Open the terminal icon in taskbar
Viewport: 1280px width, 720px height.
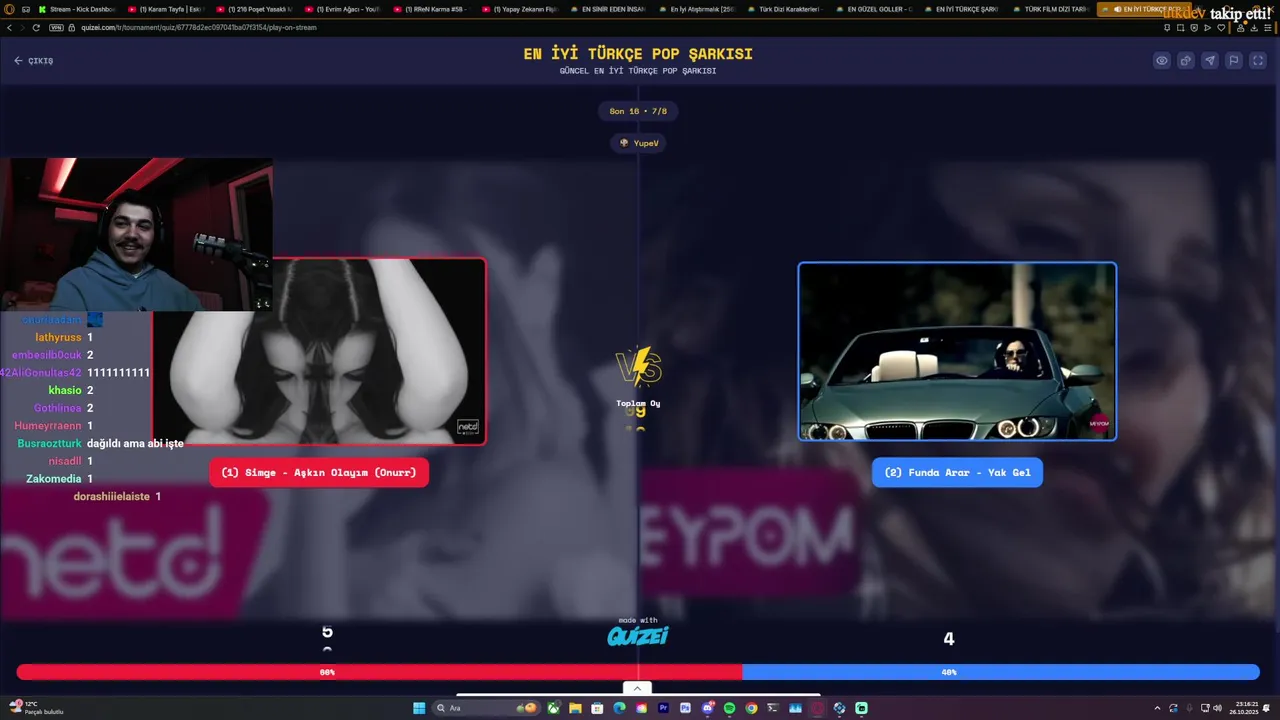773,708
